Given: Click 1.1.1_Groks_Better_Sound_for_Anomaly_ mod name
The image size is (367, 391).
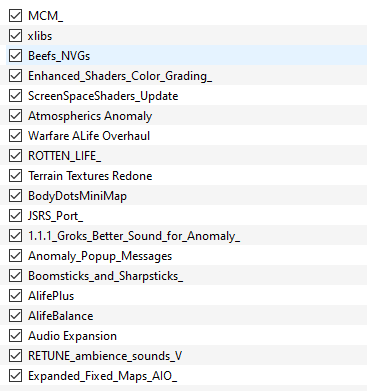Looking at the screenshot, I should 134,236.
